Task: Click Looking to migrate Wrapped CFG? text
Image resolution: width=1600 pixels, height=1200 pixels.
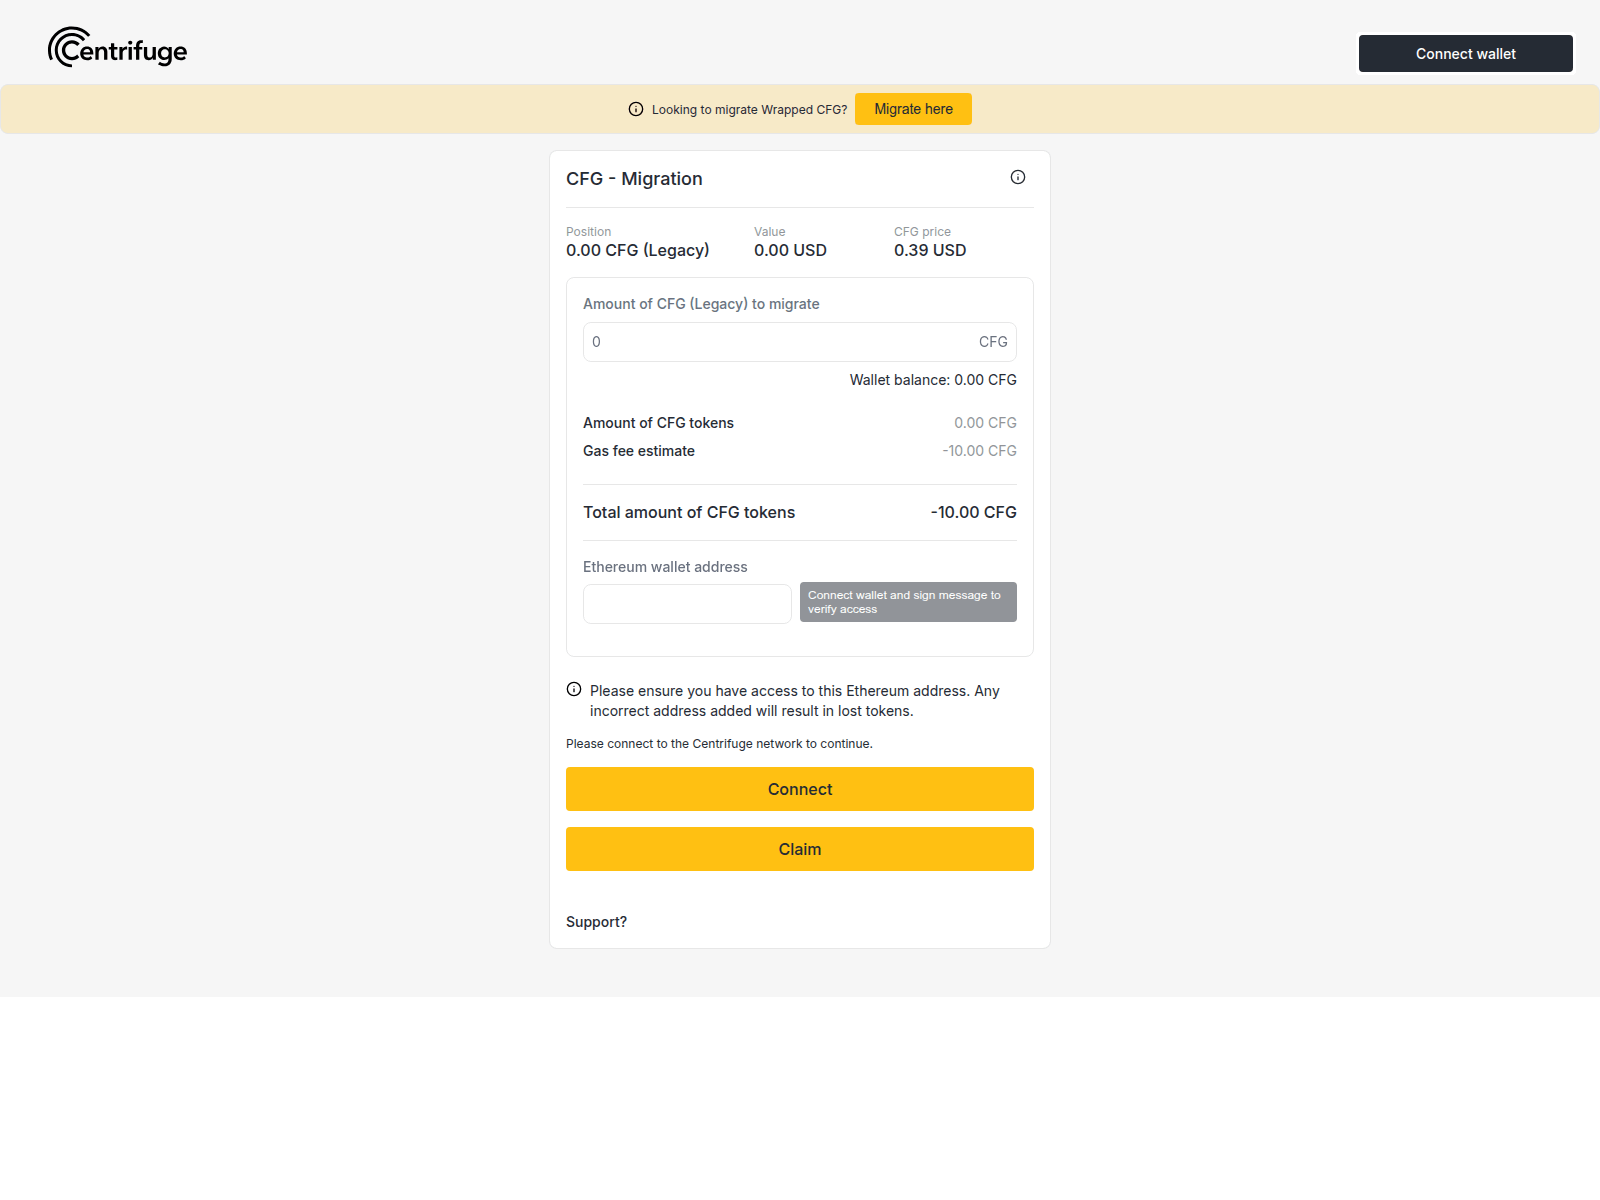Action: (x=749, y=110)
